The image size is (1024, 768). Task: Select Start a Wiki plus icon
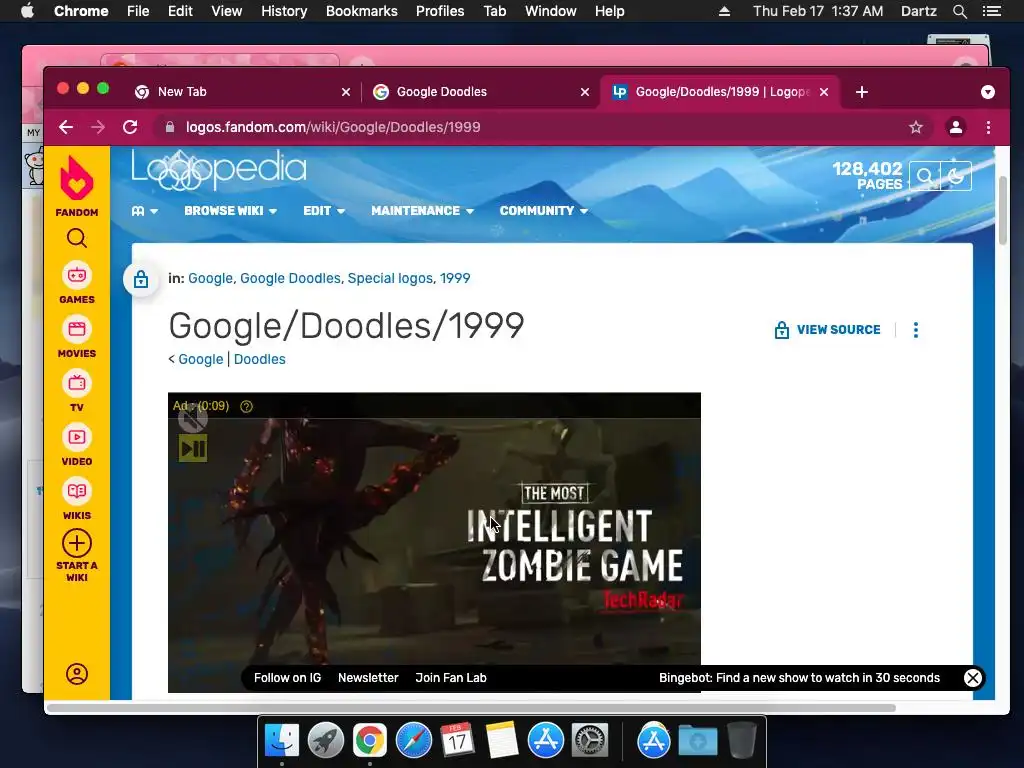tap(76, 543)
